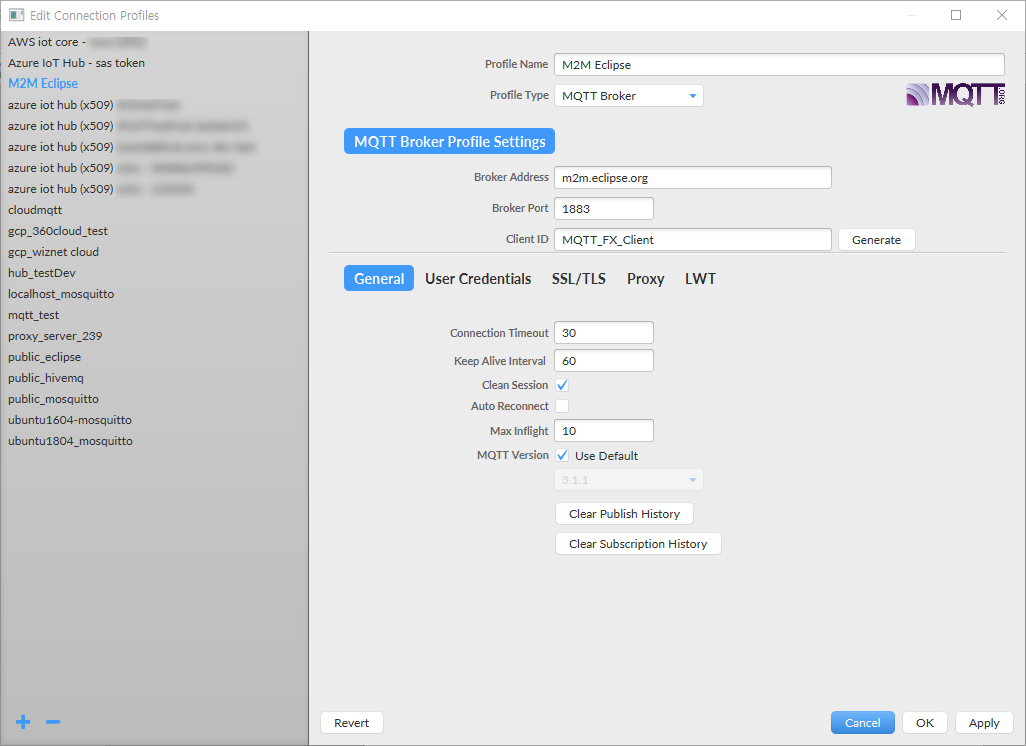Click Clear Publish History button
1026x746 pixels.
click(x=624, y=514)
